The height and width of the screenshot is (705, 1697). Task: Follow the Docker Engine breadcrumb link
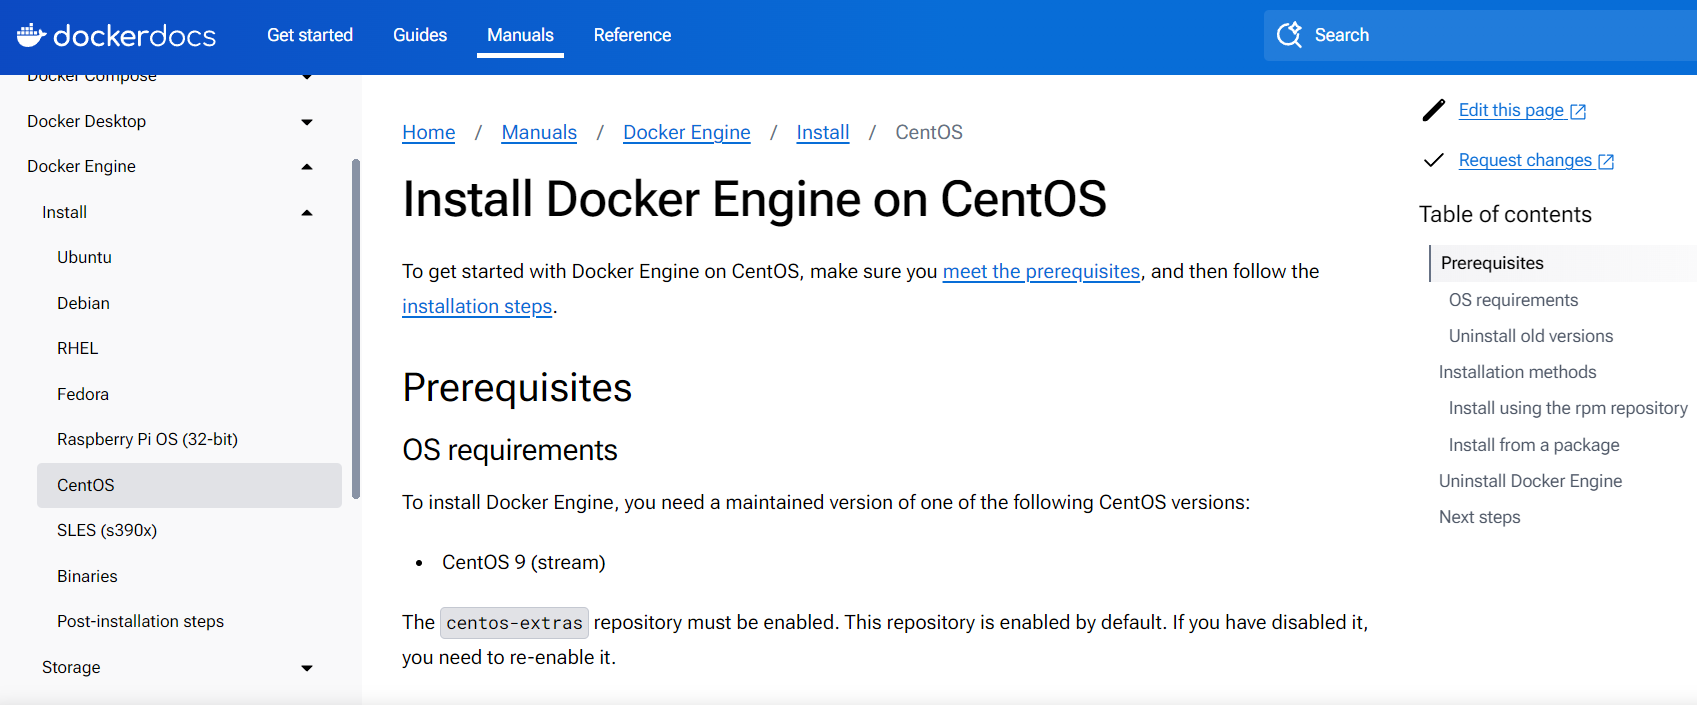pyautogui.click(x=687, y=132)
